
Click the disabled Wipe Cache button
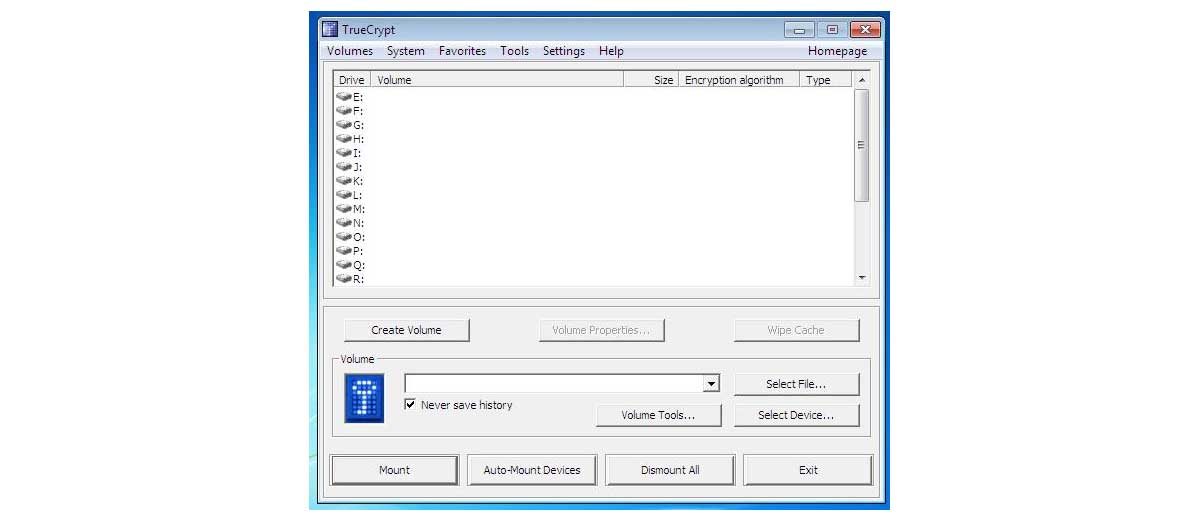[796, 330]
